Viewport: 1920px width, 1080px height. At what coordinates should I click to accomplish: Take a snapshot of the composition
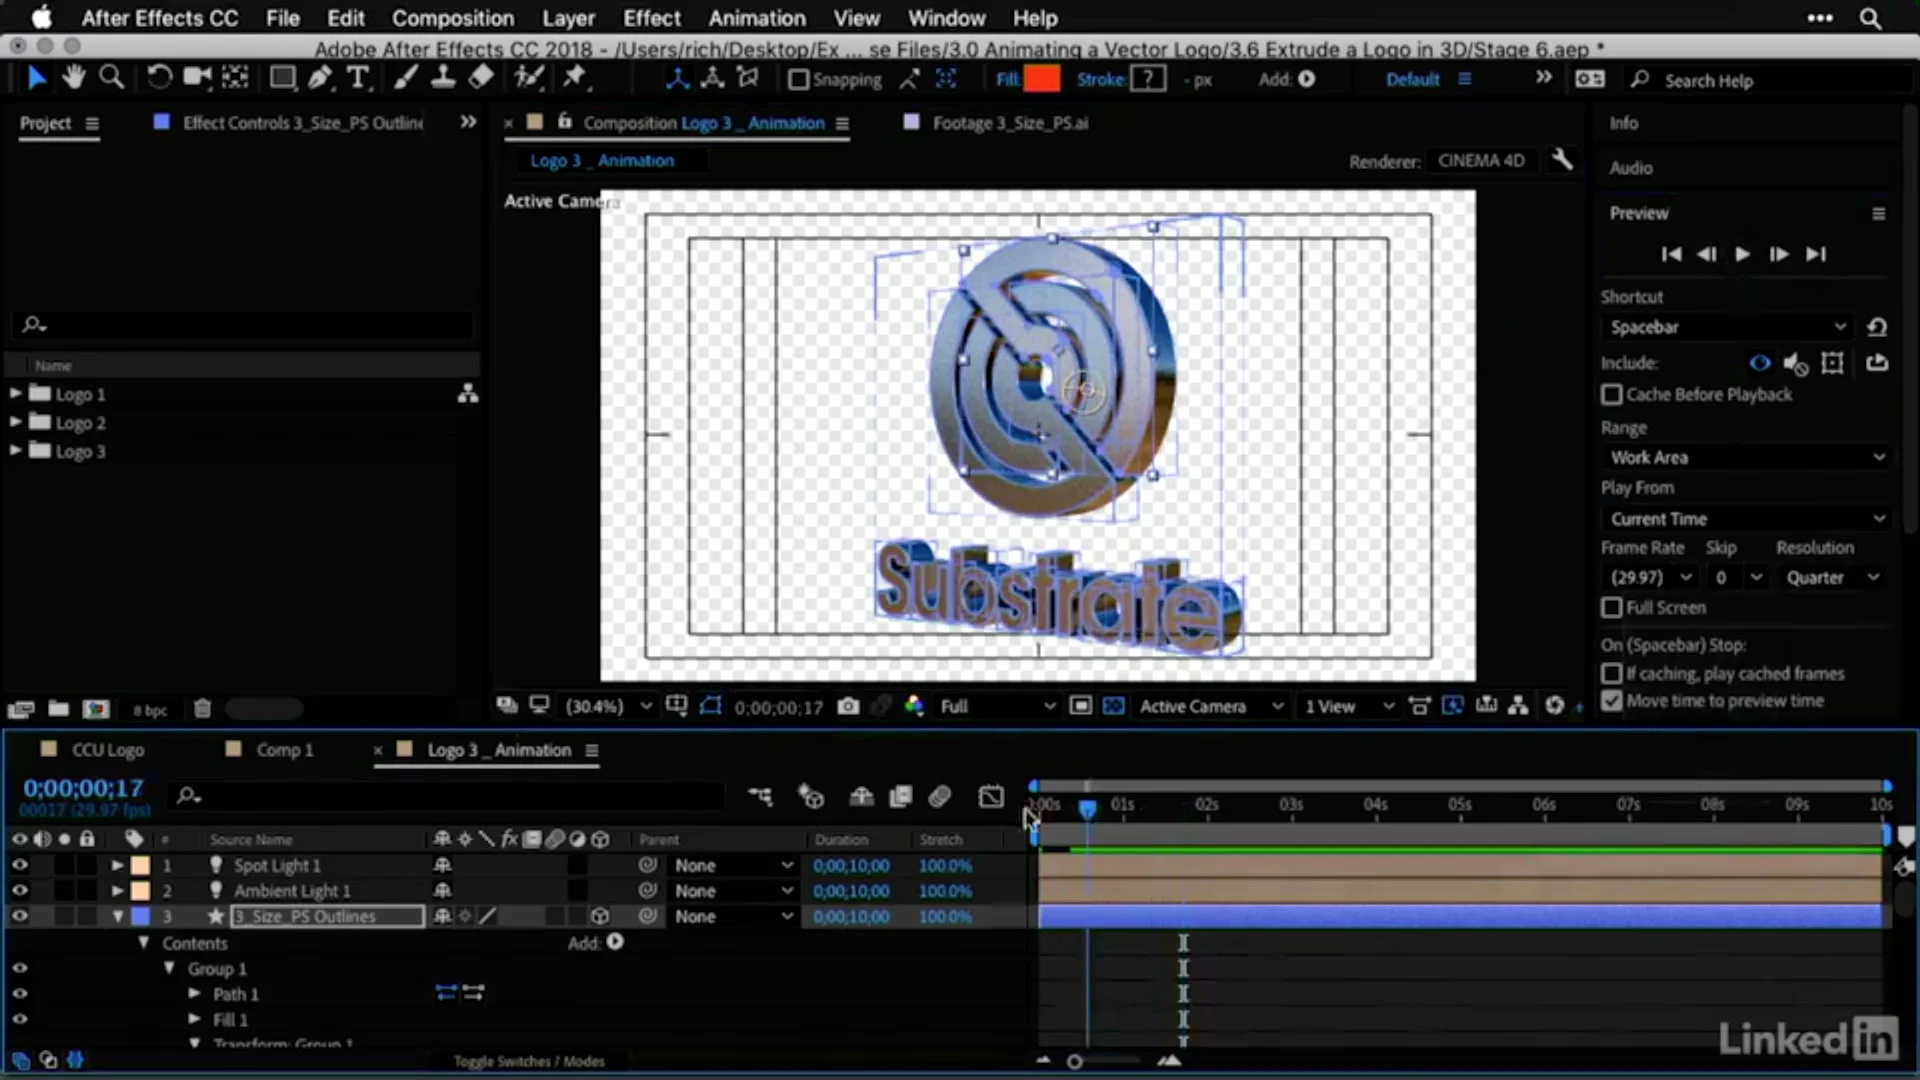848,706
